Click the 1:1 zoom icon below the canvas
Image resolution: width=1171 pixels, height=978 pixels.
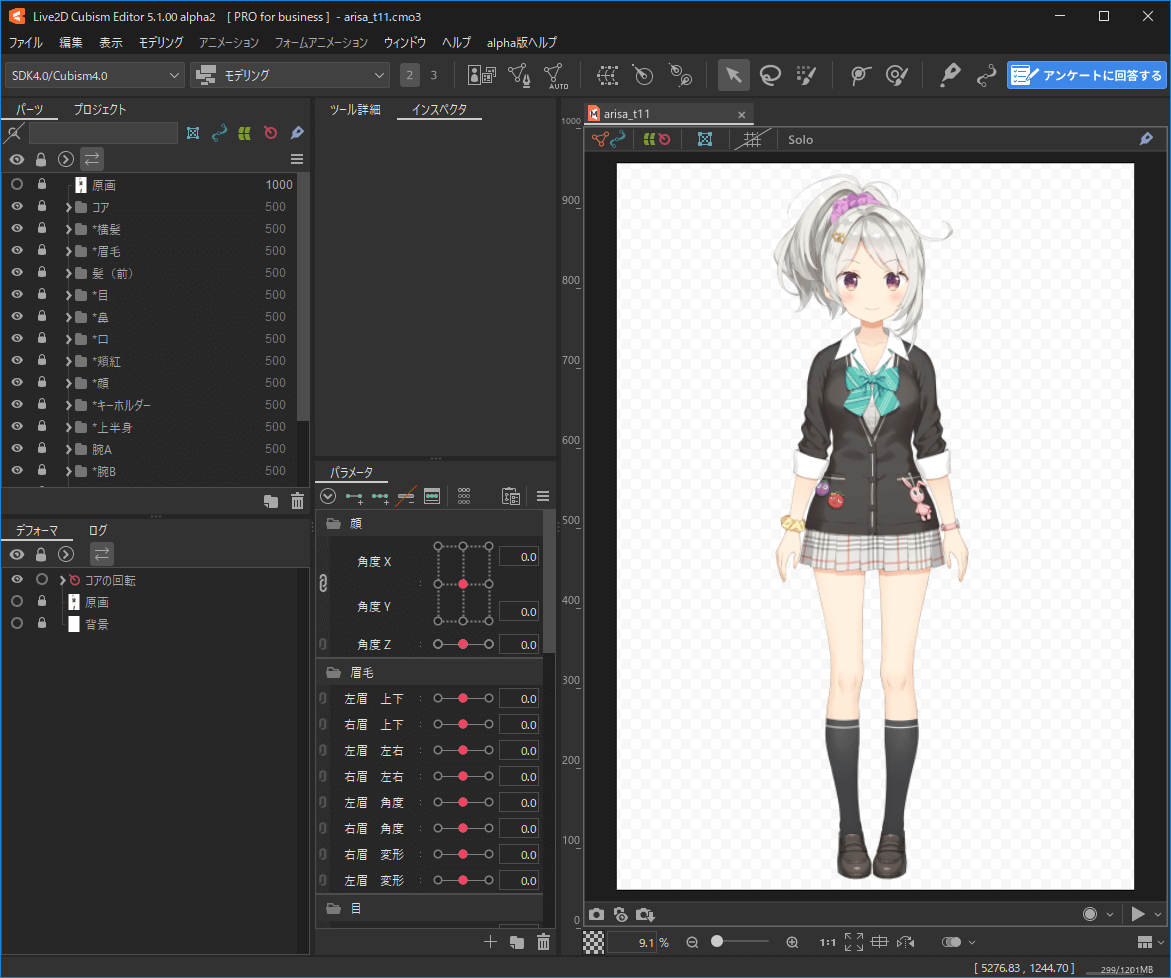827,941
